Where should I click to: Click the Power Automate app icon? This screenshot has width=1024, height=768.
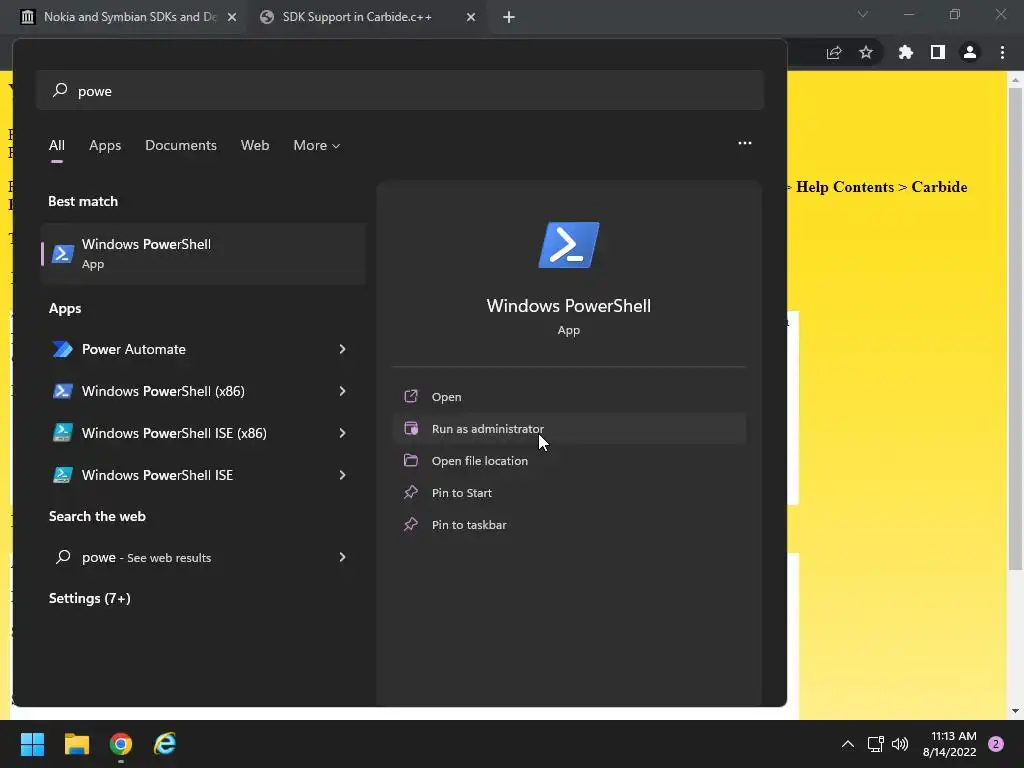[63, 349]
